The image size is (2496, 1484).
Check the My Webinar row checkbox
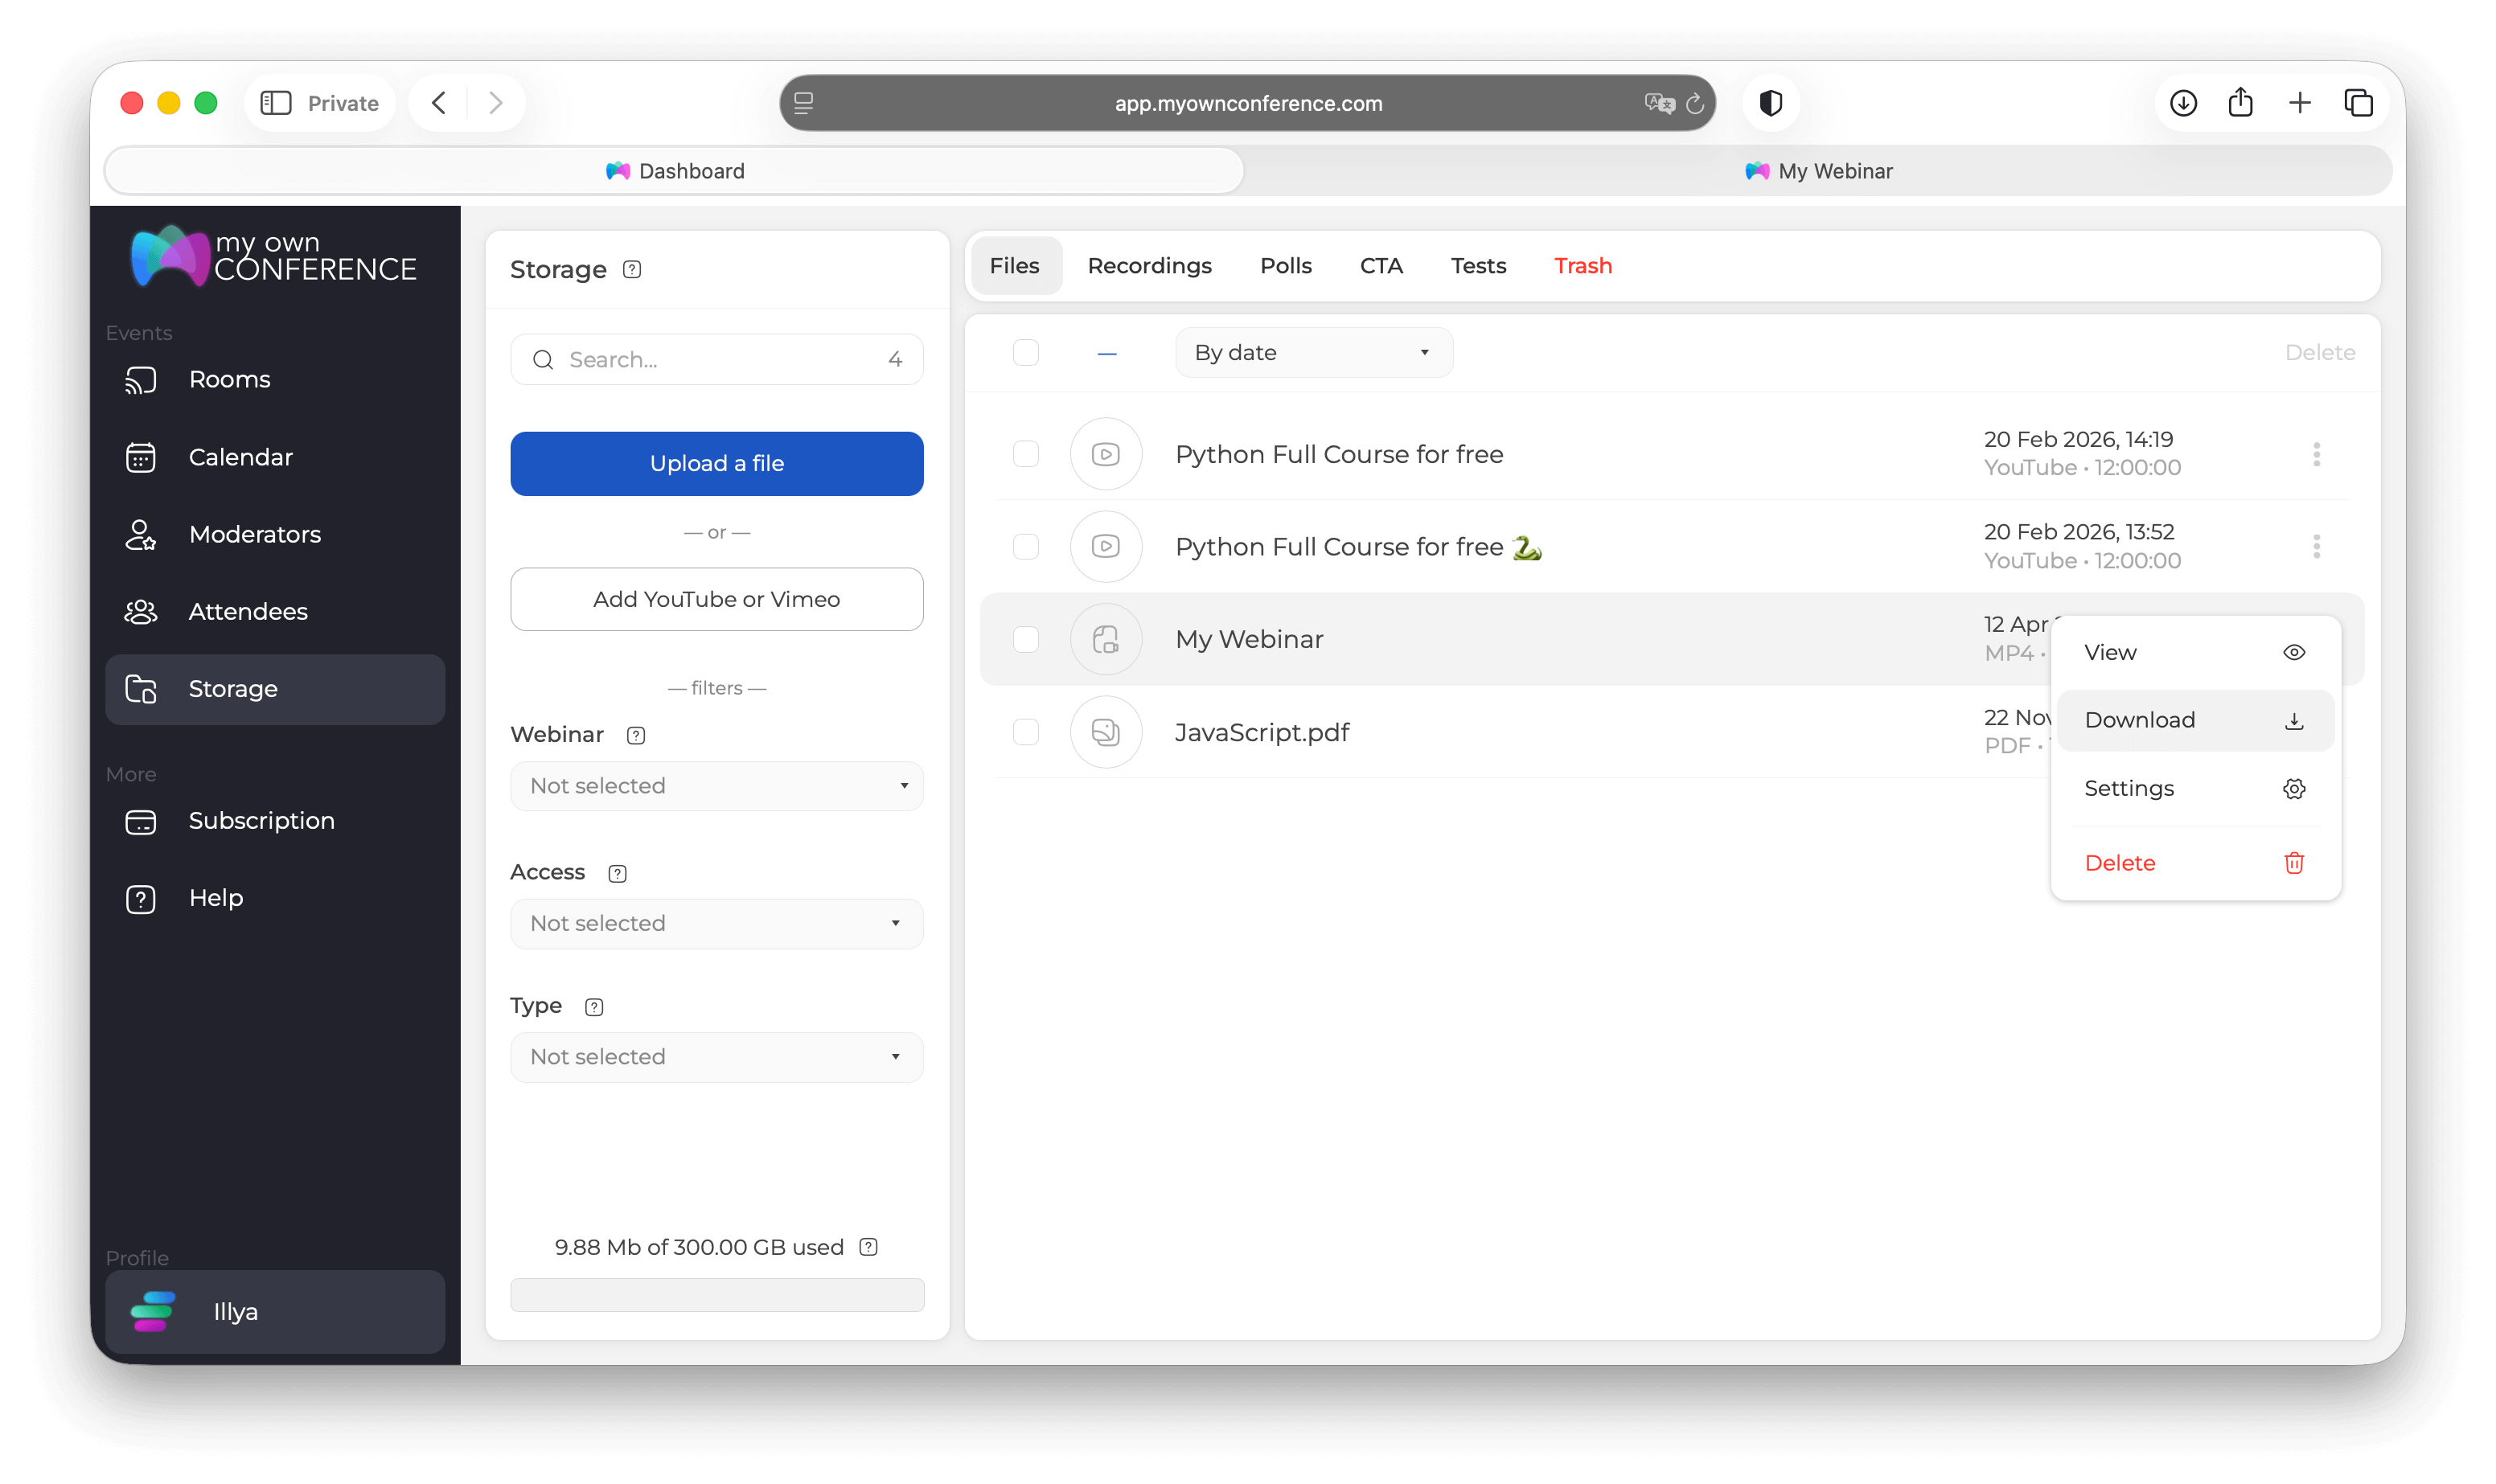1026,639
